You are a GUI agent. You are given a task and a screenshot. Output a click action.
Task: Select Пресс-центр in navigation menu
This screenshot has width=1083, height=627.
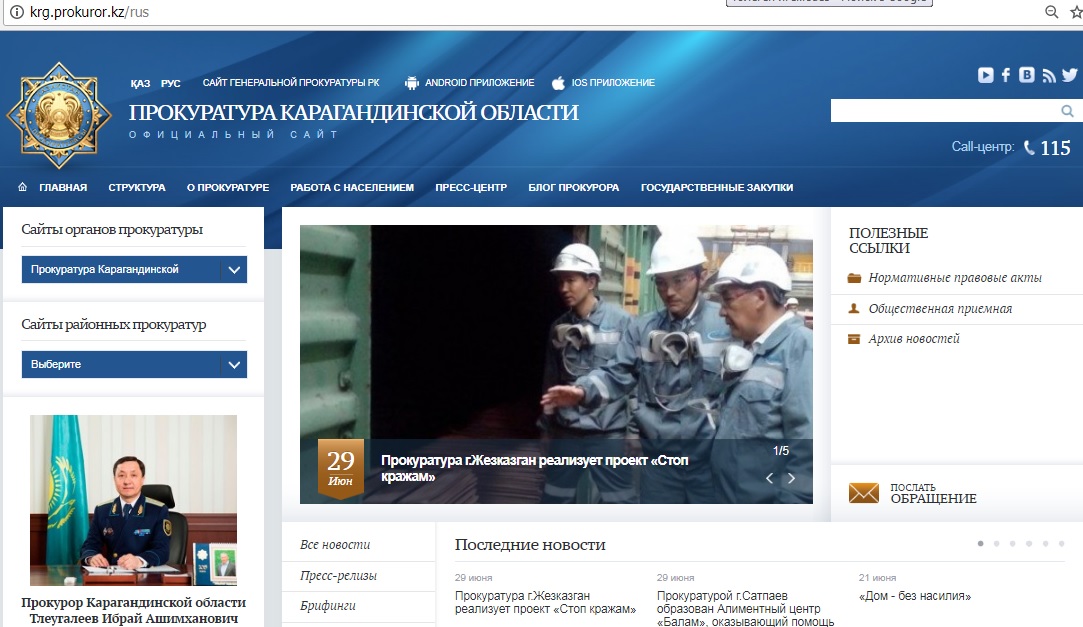[471, 188]
